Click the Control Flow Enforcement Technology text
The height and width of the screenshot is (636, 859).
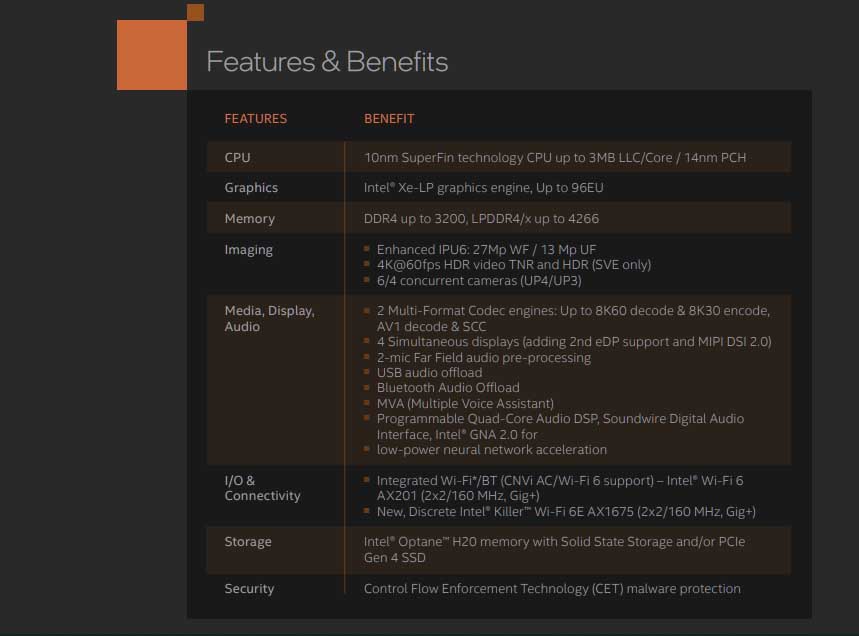[540, 588]
